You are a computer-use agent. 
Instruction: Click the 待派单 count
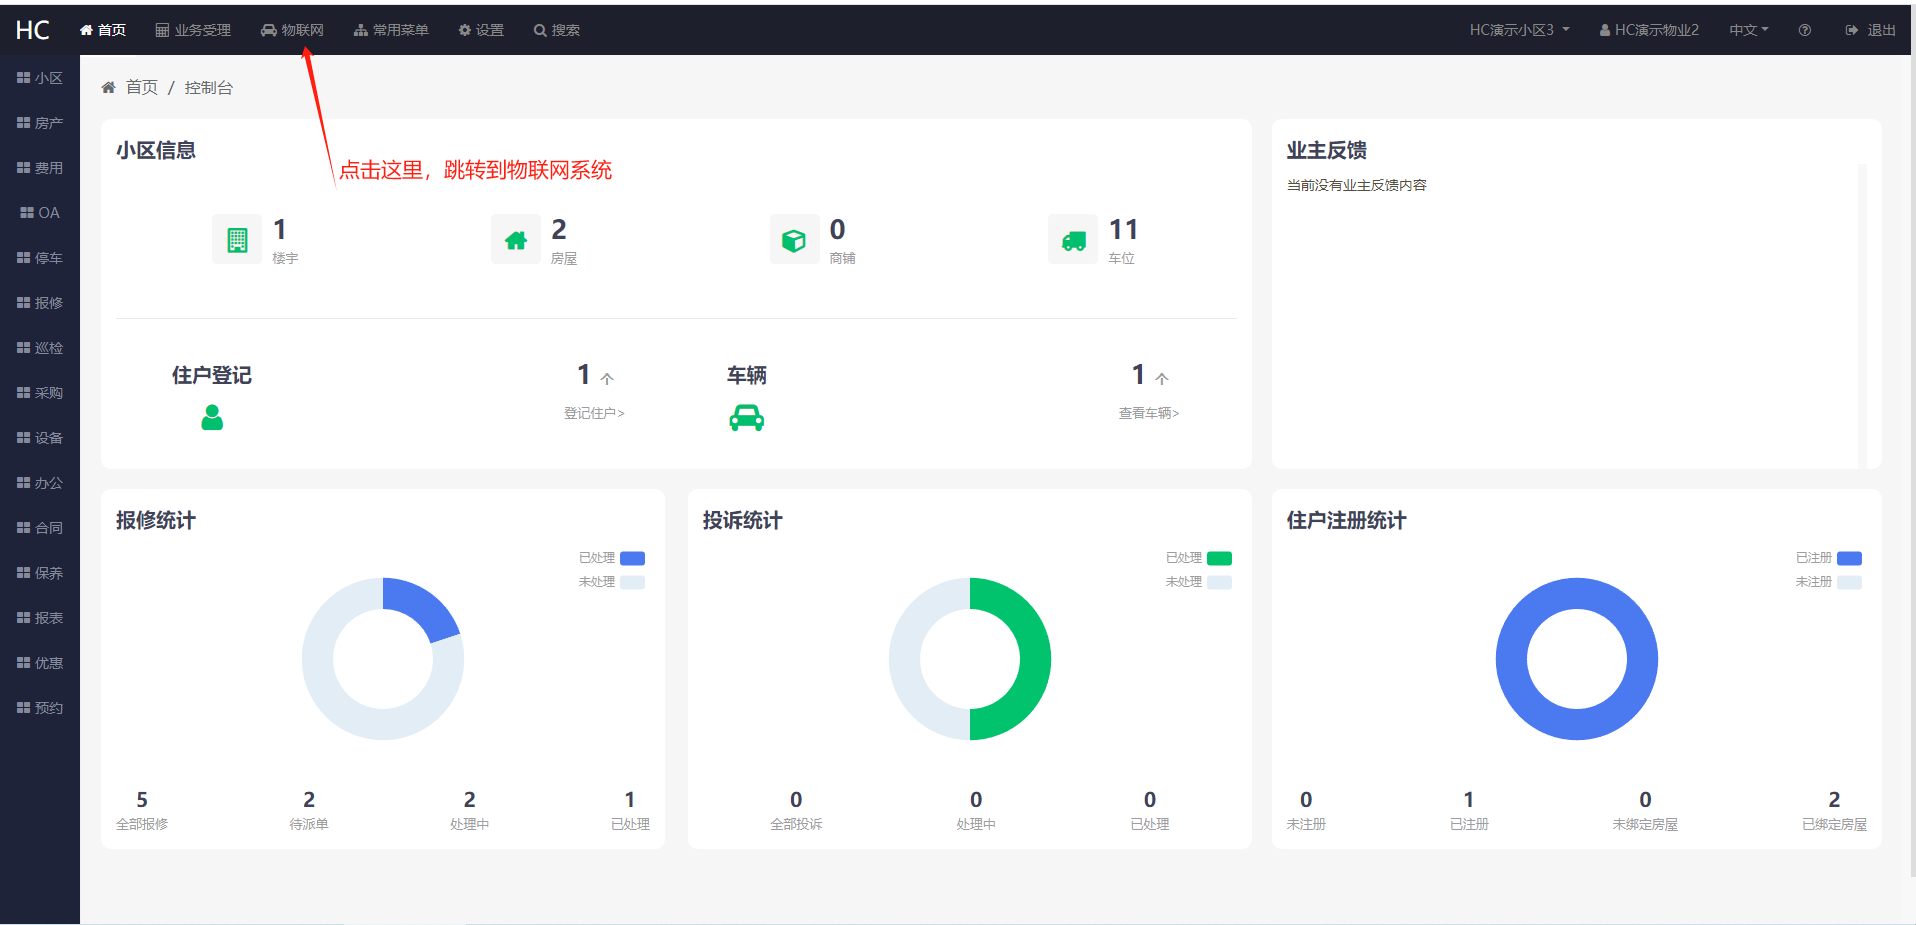point(309,799)
